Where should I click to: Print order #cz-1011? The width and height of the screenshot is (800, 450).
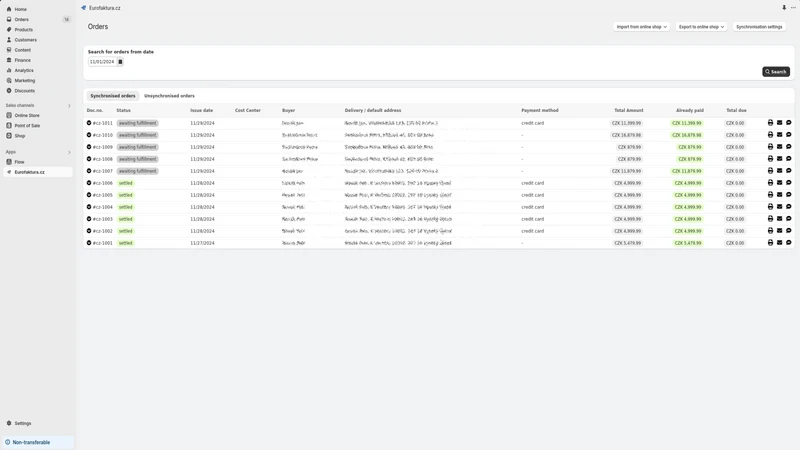click(x=770, y=122)
